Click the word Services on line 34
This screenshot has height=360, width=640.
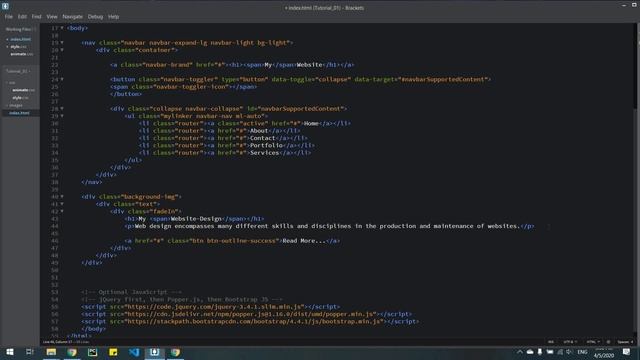click(x=264, y=153)
